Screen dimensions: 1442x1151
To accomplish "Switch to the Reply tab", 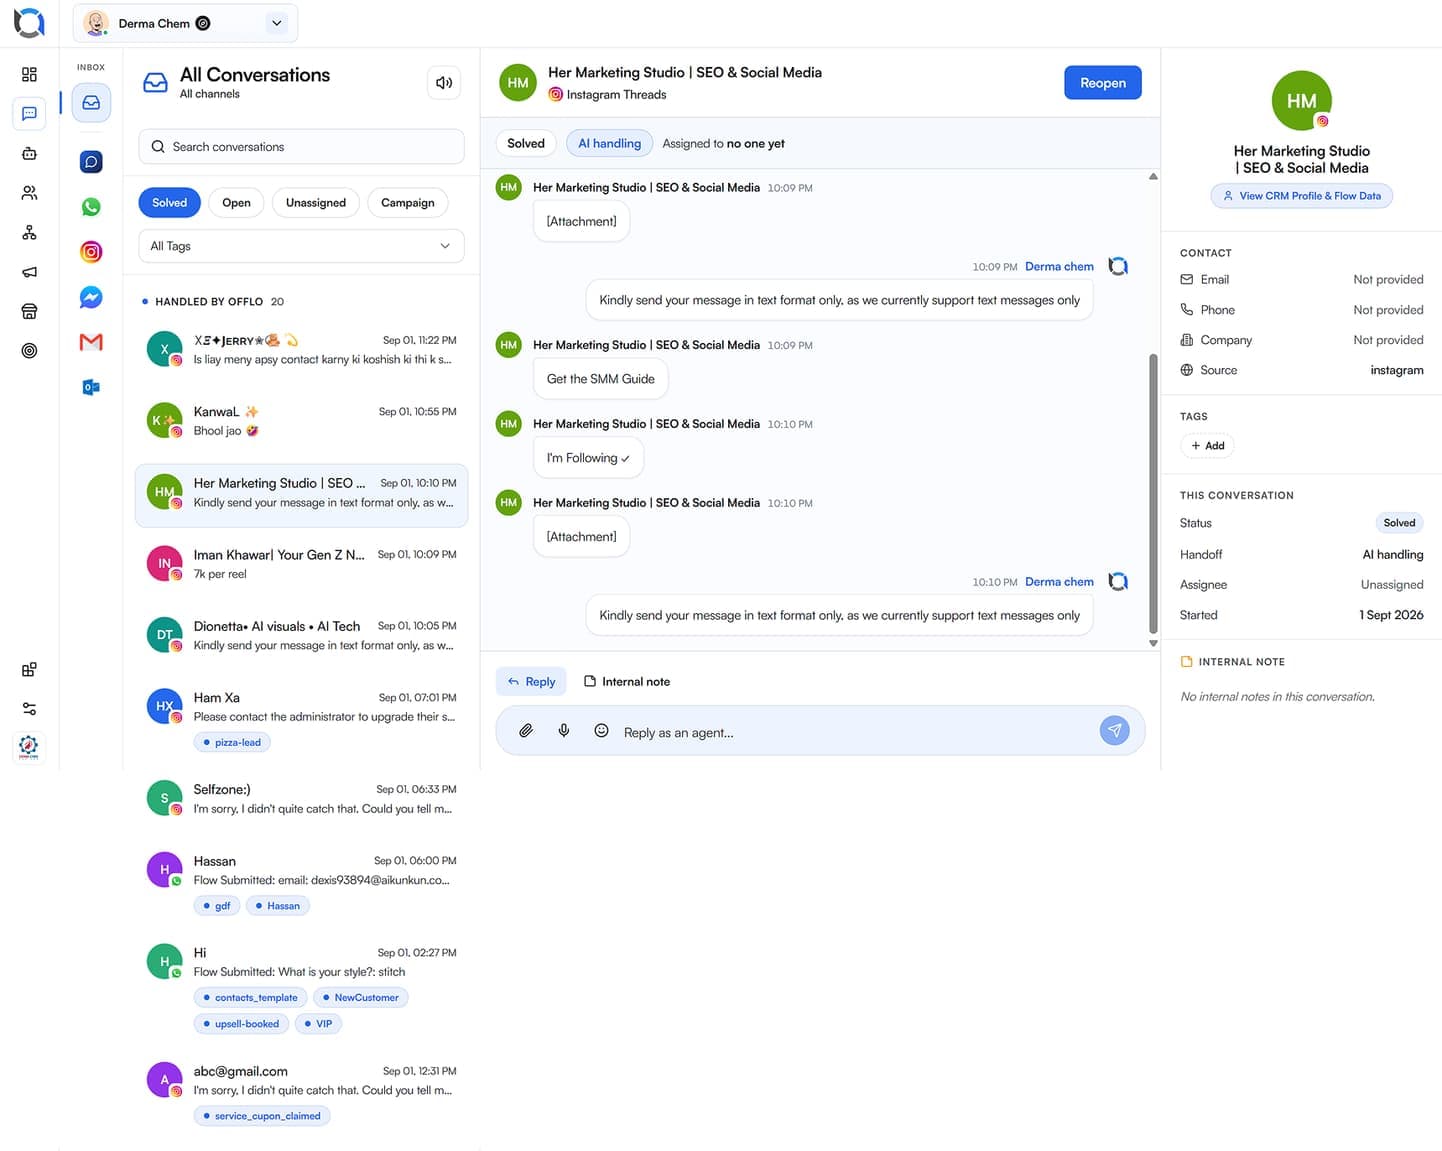I will (x=531, y=682).
